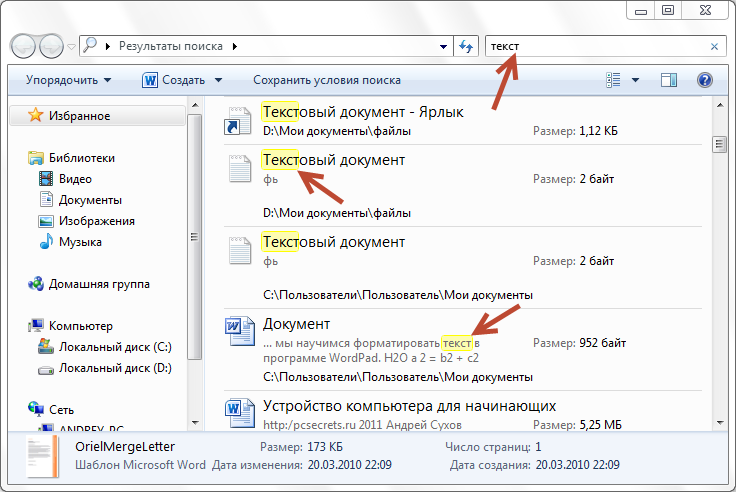Open Домашняя группа in sidebar

pos(98,284)
